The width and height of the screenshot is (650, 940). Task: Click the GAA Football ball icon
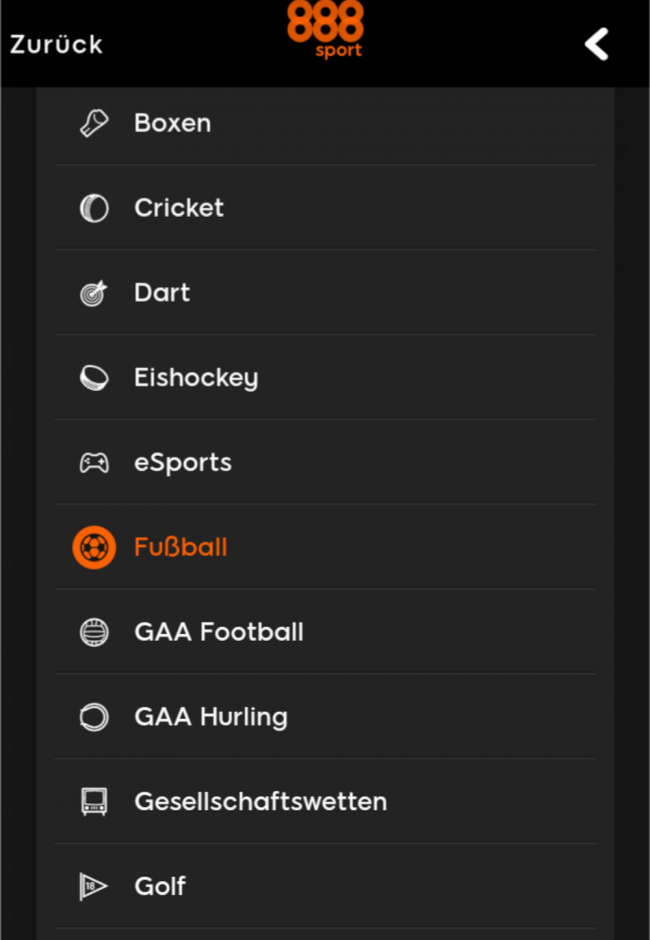(x=94, y=632)
